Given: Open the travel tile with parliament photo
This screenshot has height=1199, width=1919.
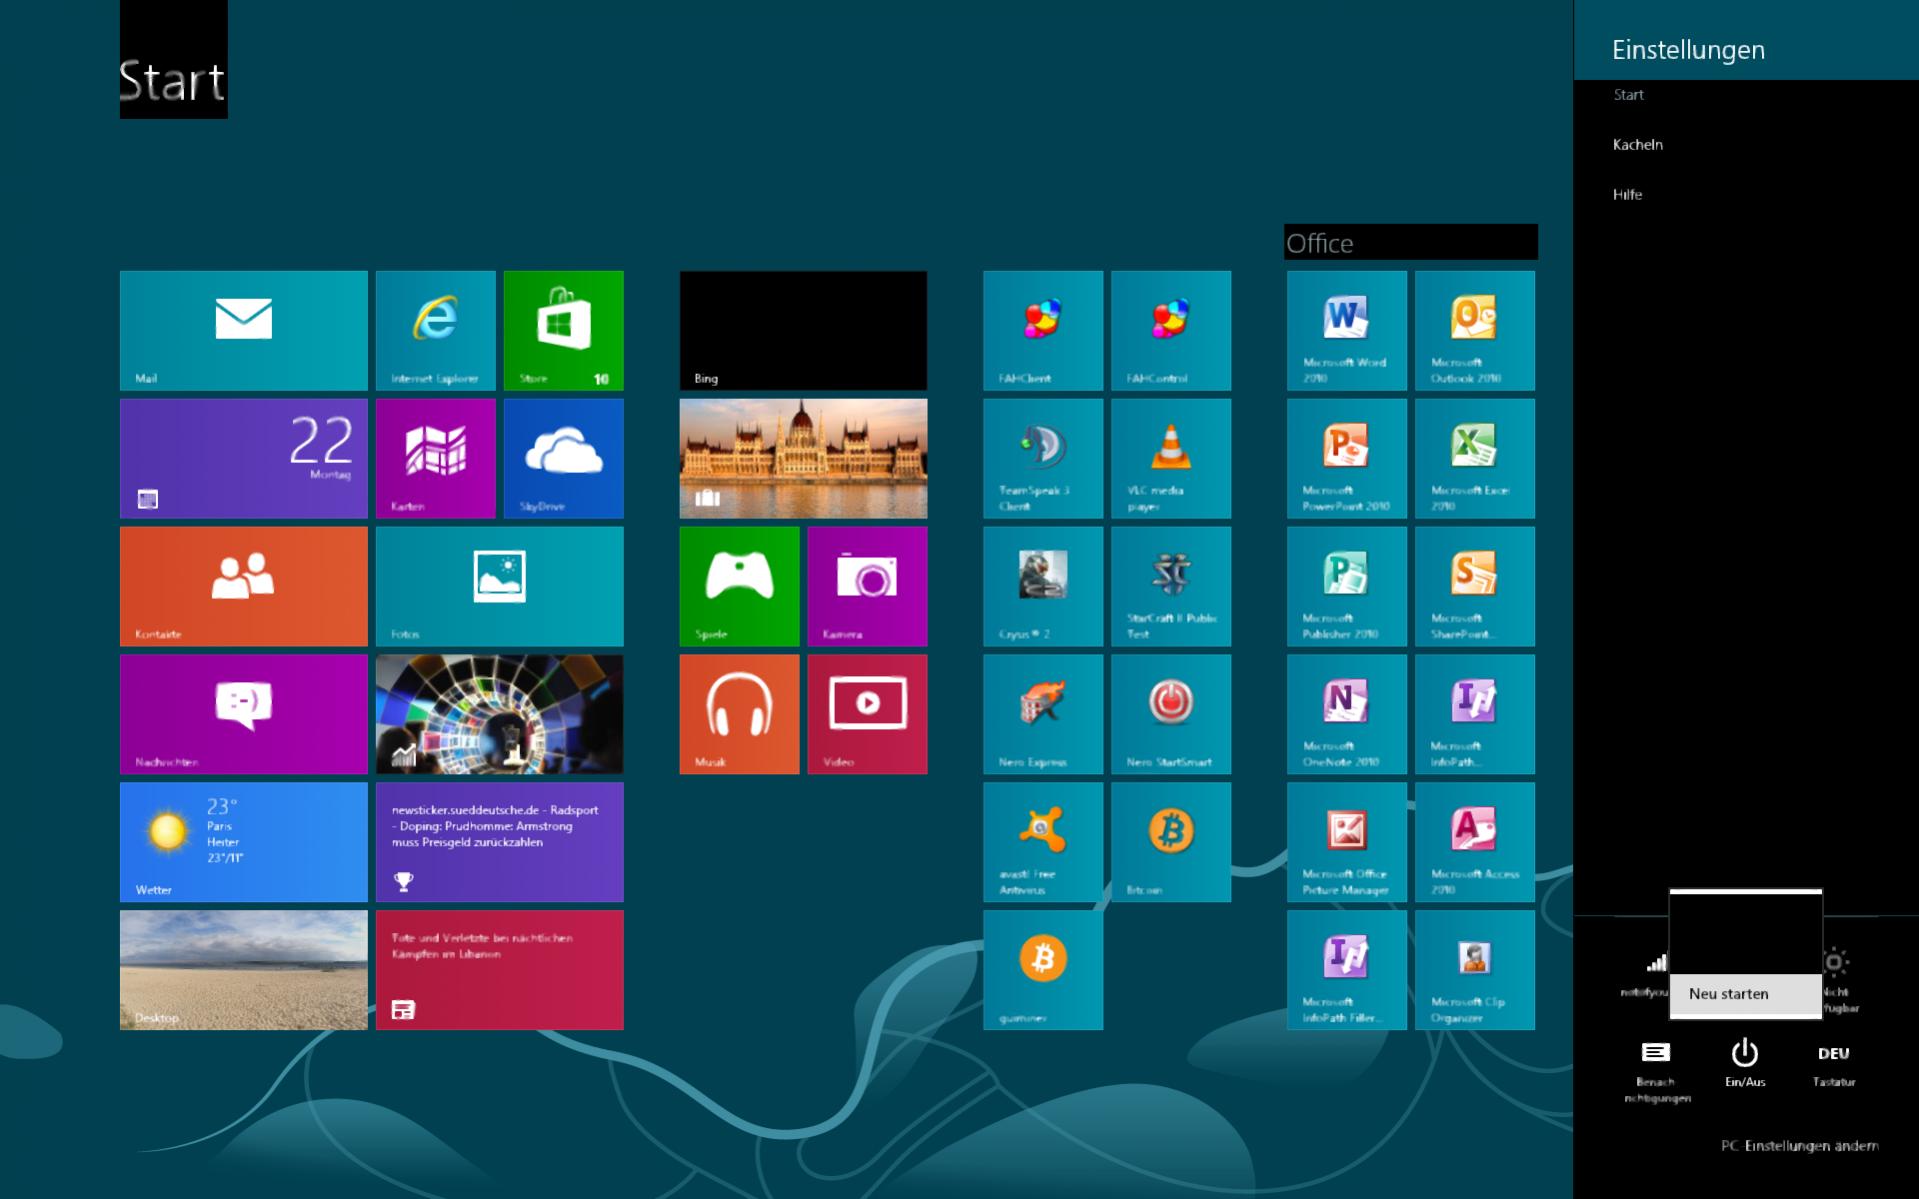Looking at the screenshot, I should (x=803, y=458).
